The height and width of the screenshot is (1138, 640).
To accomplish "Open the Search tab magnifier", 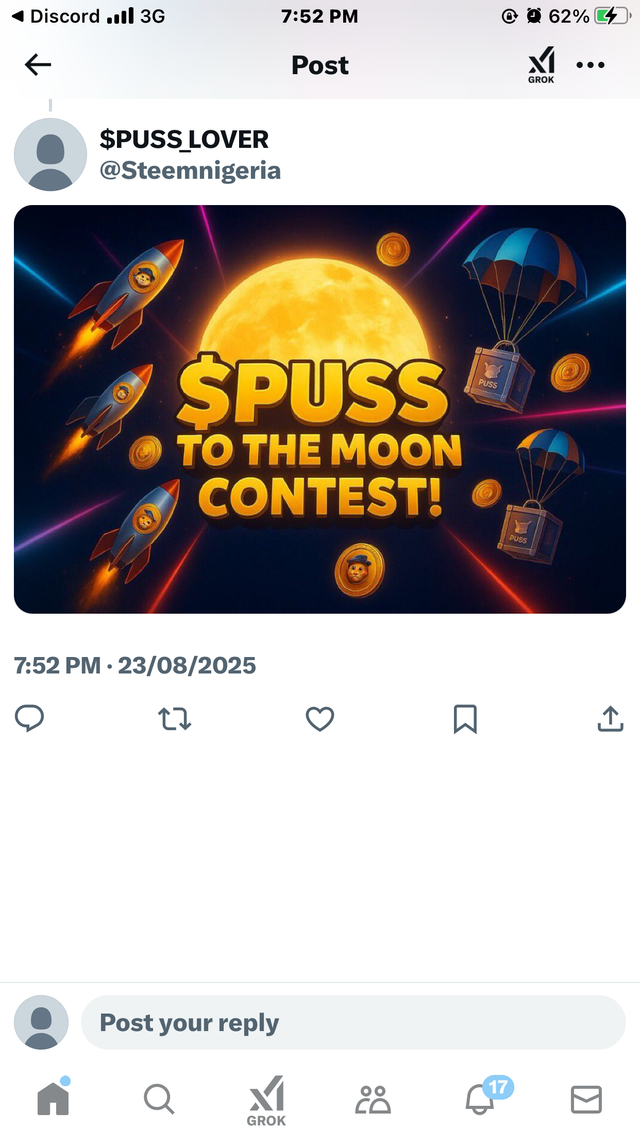I will pyautogui.click(x=159, y=1099).
